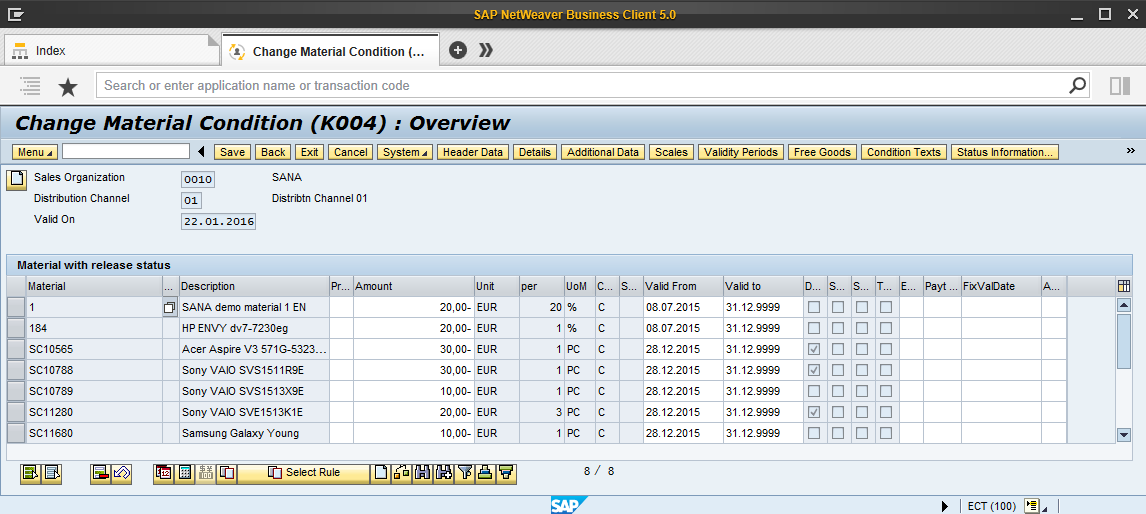Click the Free Goods button
The image size is (1146, 514).
pos(822,152)
